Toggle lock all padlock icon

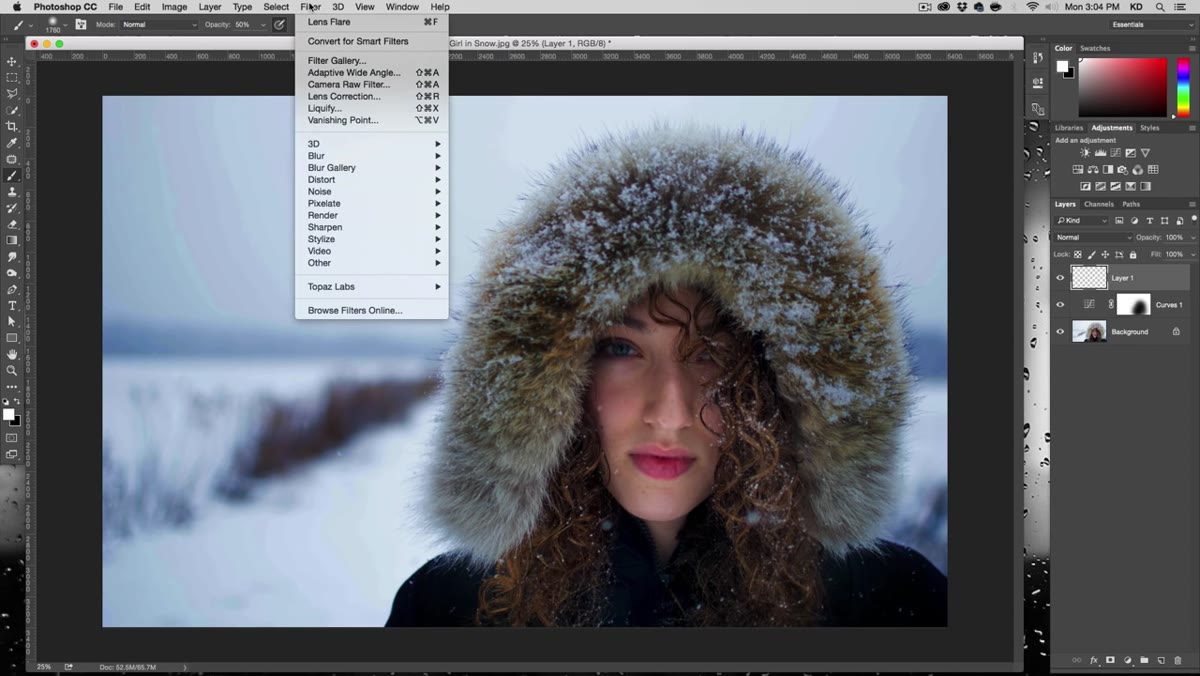[1133, 255]
